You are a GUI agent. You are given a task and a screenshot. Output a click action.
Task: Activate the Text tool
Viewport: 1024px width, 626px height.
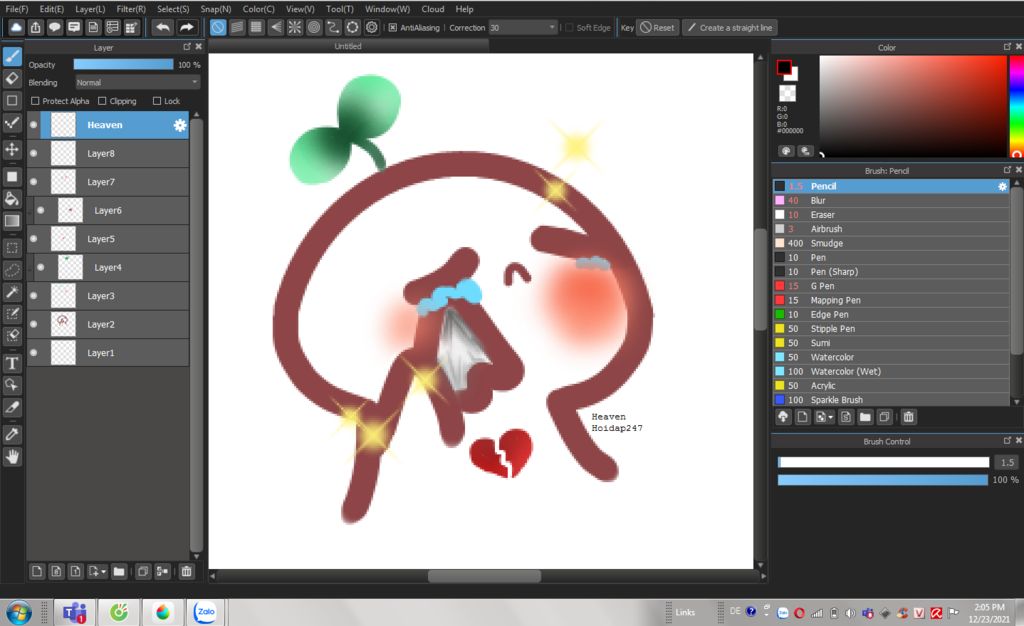pyautogui.click(x=12, y=363)
